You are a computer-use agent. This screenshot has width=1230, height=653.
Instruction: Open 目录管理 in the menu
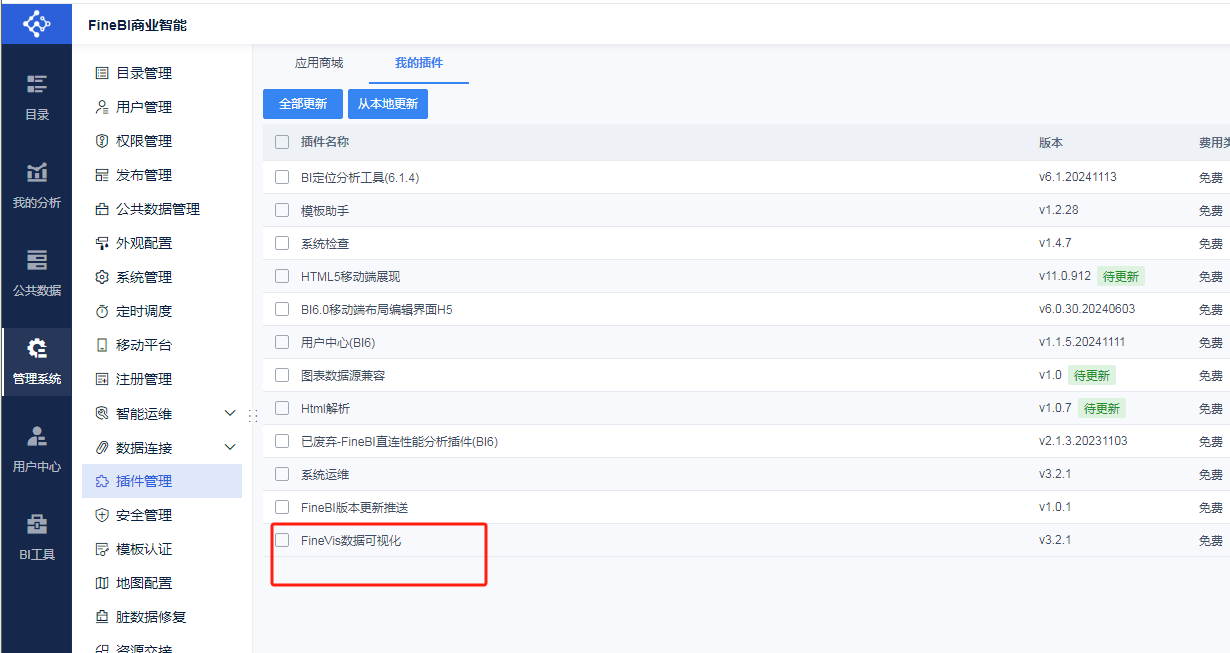pyautogui.click(x=144, y=73)
